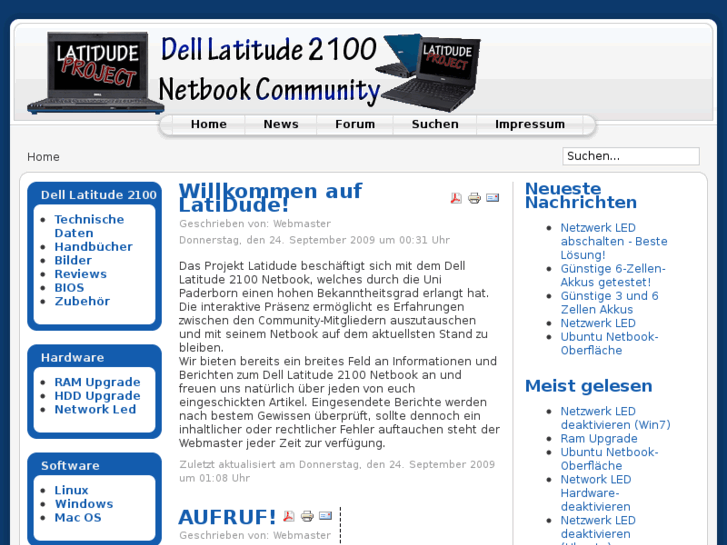Click the left Latidude Project laptop logo
The width and height of the screenshot is (727, 545).
coord(96,73)
